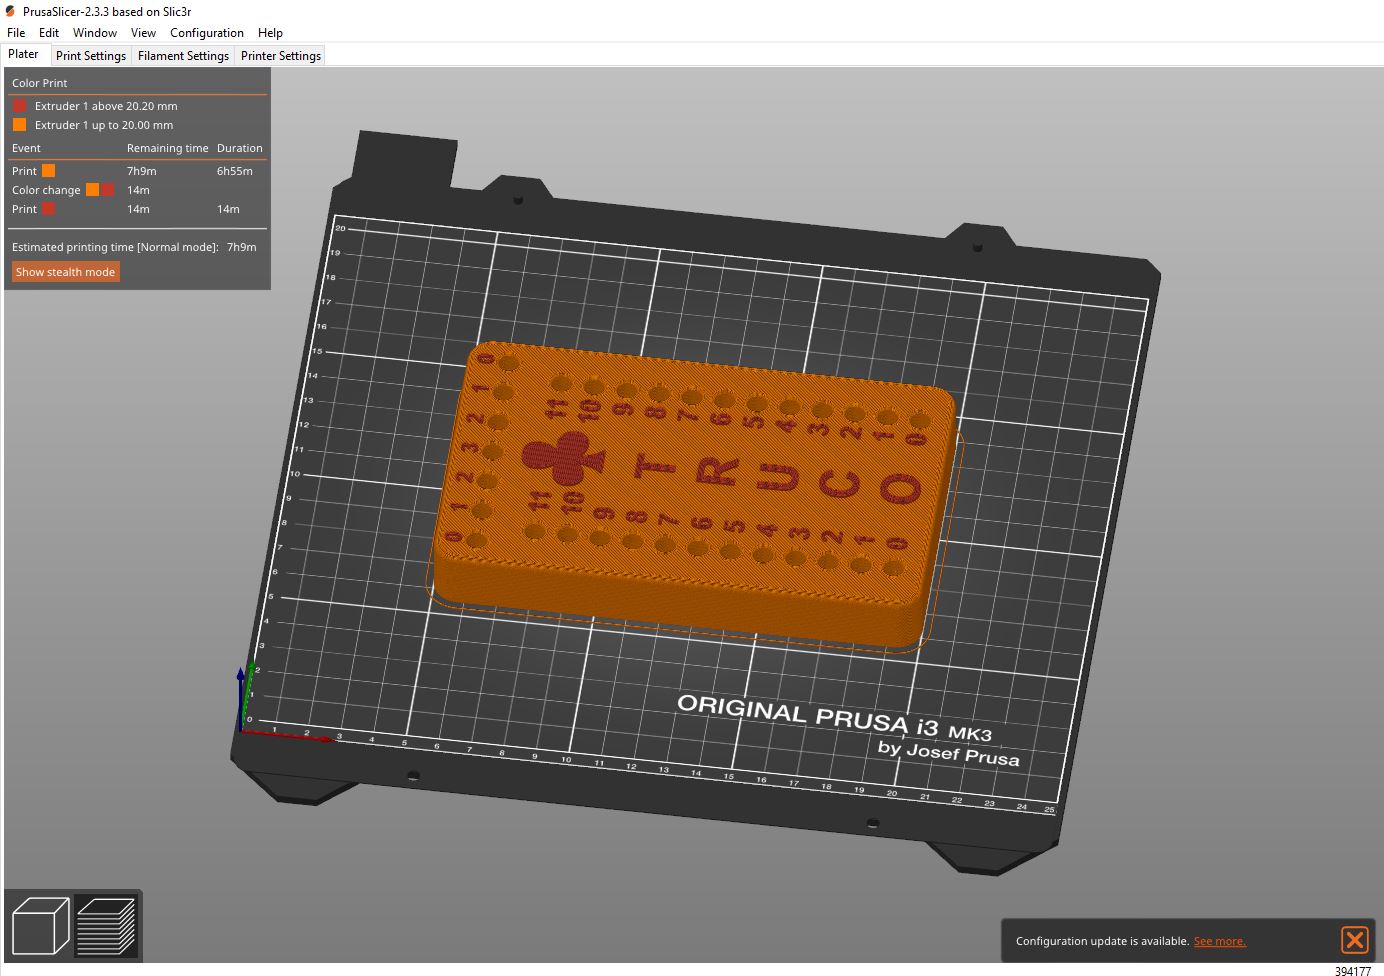Viewport: 1384px width, 976px height.
Task: Click the red Extruder 1 above 20.20 mm swatch
Action: (19, 105)
